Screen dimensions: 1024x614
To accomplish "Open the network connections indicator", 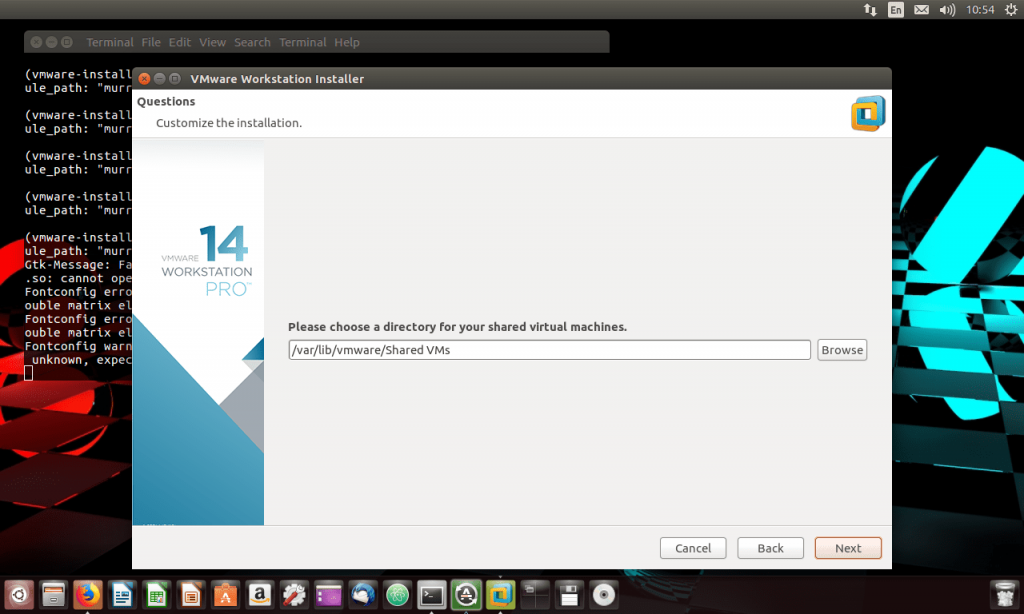I will pos(870,10).
